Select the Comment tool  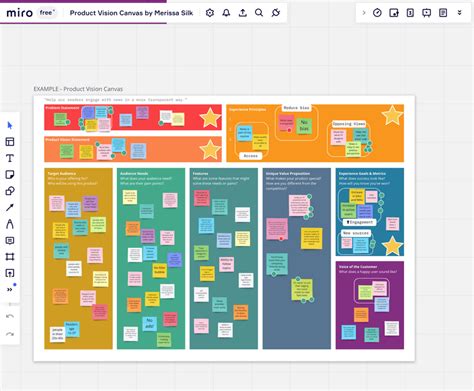click(10, 240)
